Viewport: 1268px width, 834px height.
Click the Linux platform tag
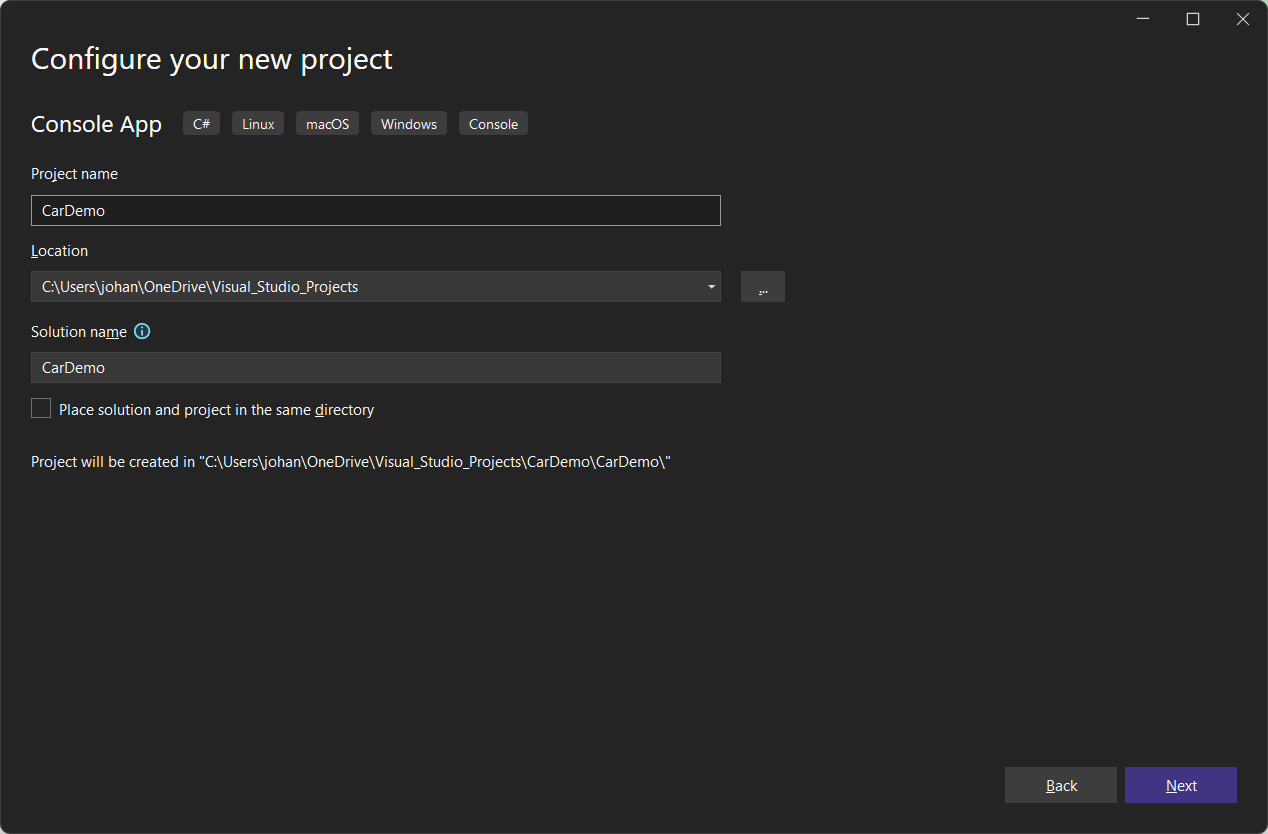(258, 124)
